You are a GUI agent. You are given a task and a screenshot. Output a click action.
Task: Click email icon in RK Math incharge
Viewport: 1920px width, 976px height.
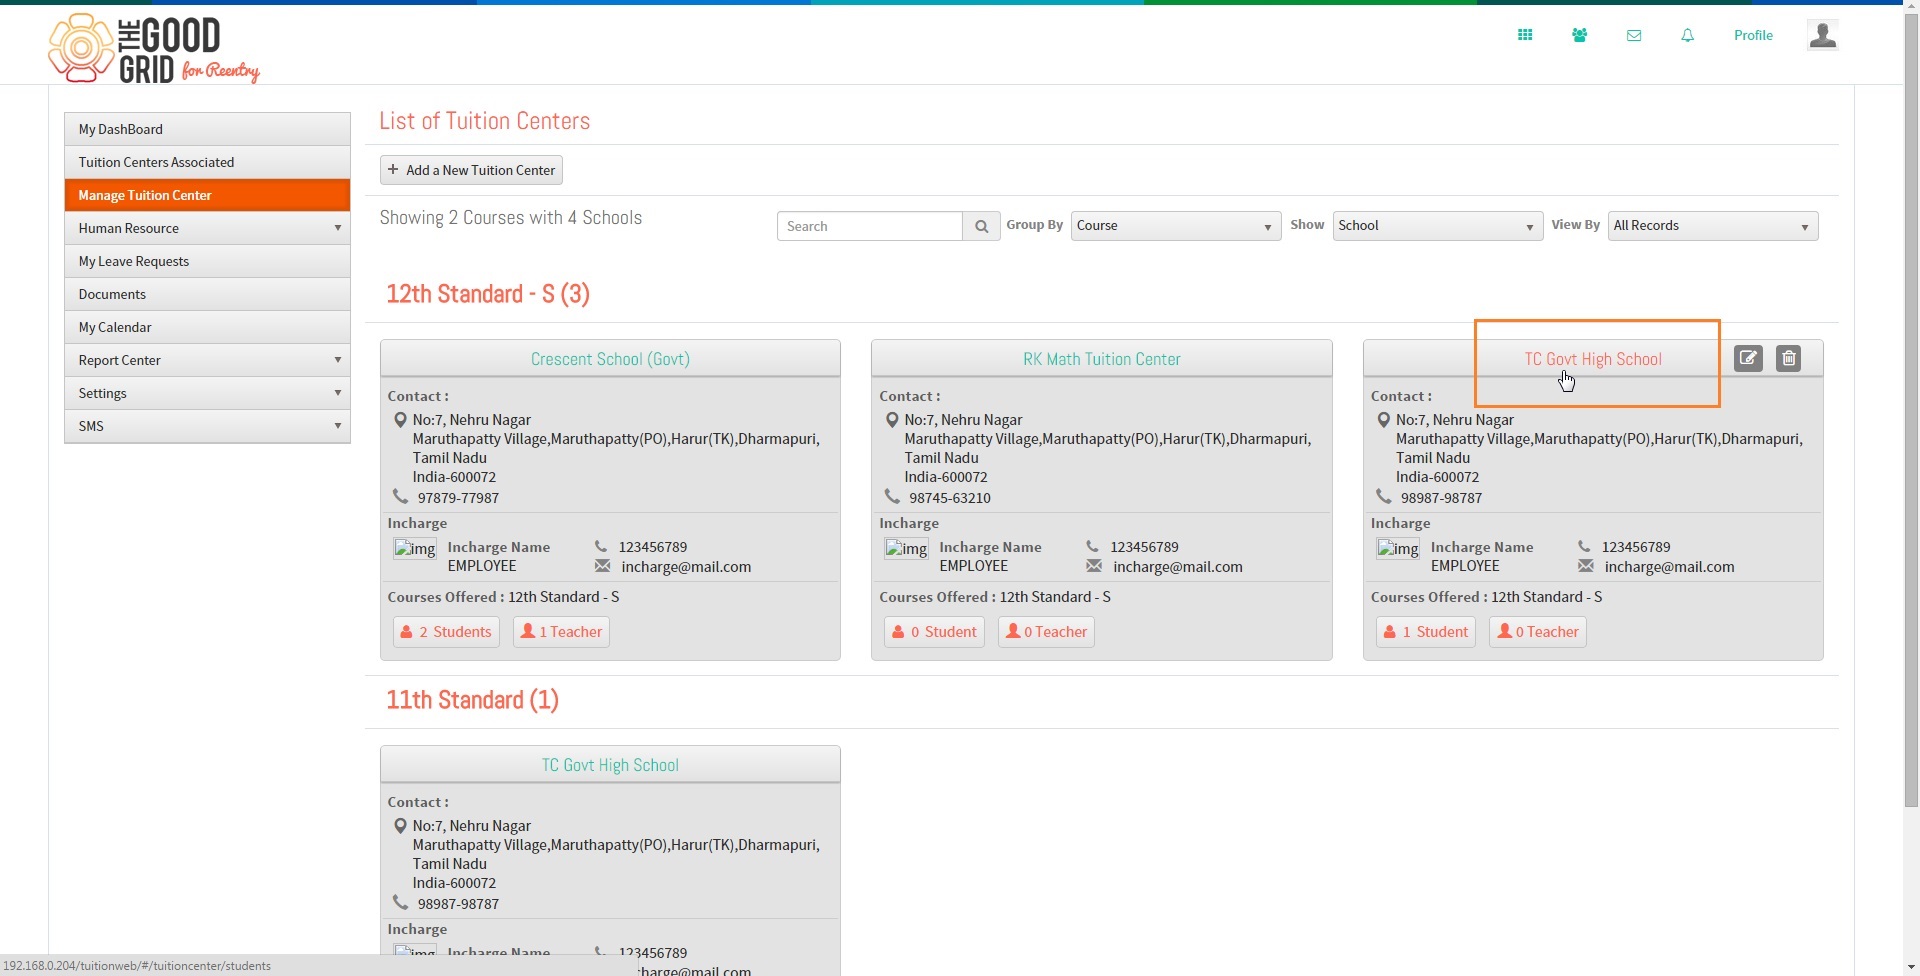tap(1094, 566)
